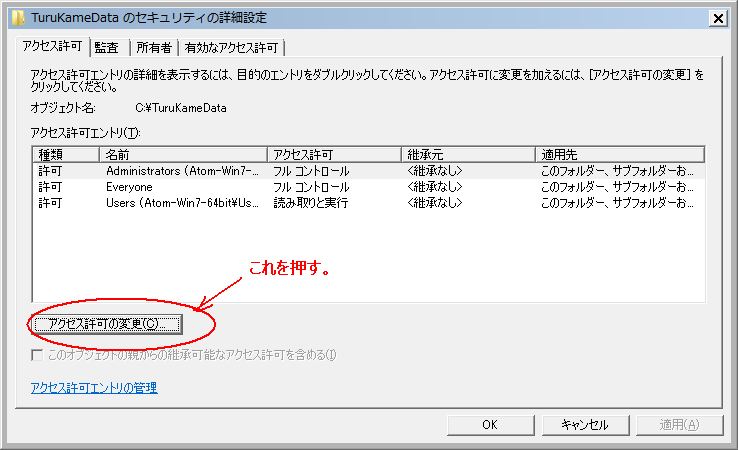Switch to the アクセス許可 tab
Viewport: 738px width, 450px height.
point(53,46)
